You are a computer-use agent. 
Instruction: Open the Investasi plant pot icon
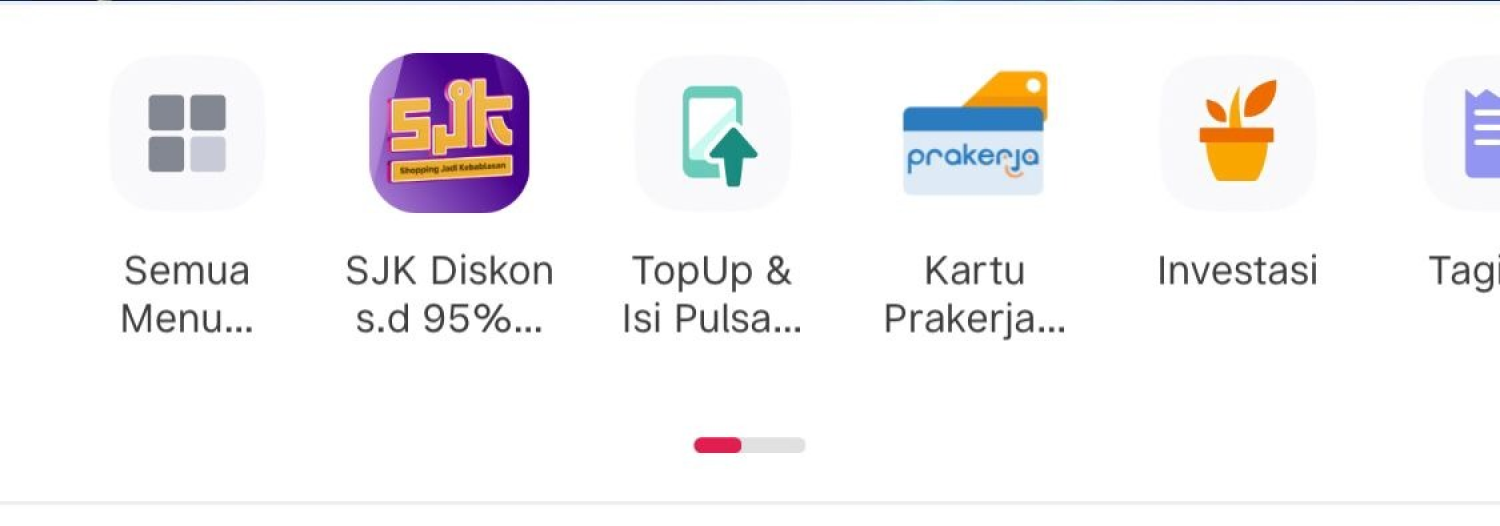(1237, 133)
